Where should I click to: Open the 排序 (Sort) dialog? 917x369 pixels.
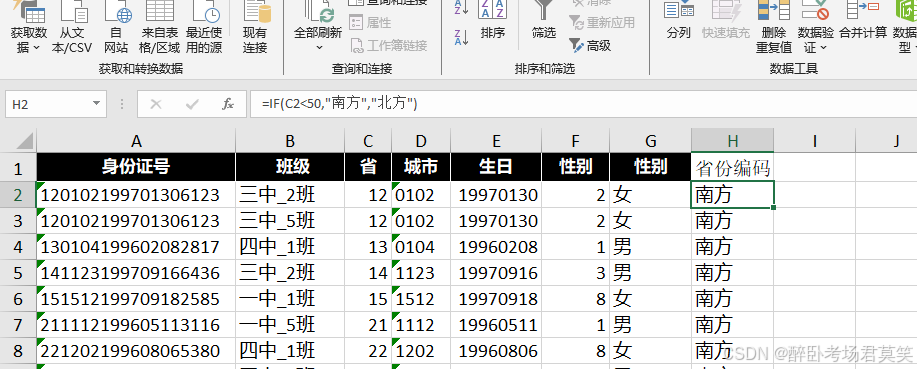(492, 21)
